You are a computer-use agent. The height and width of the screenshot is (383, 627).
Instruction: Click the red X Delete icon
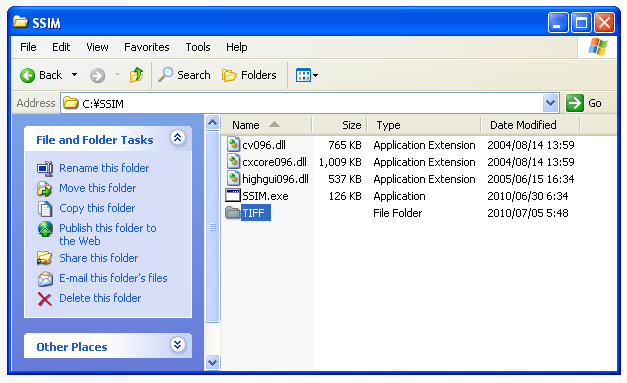(45, 299)
